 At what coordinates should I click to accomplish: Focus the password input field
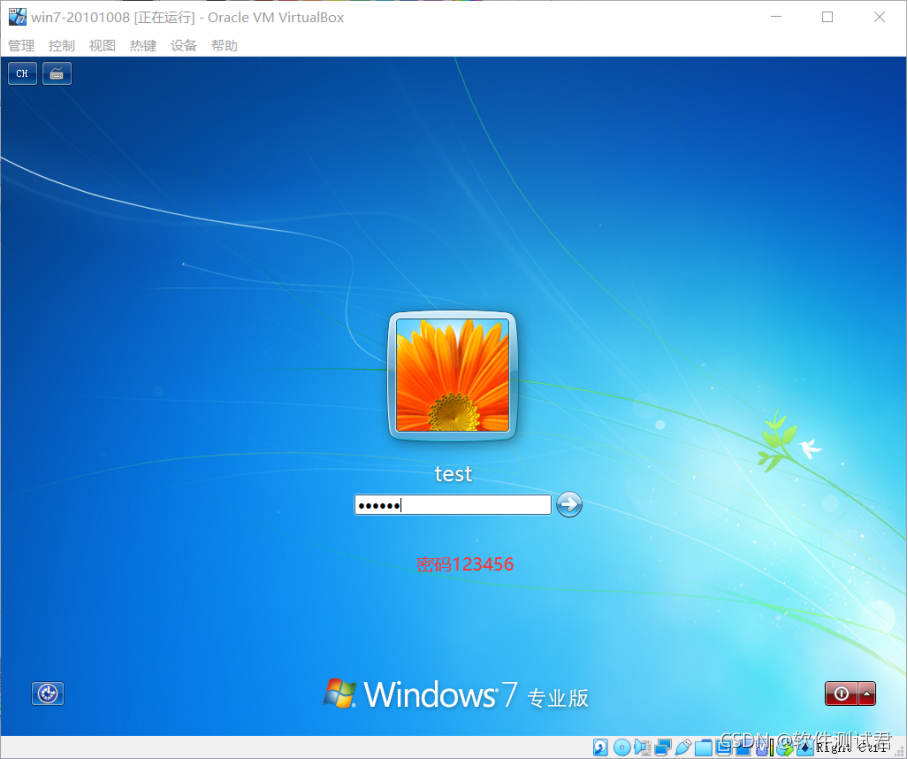453,505
